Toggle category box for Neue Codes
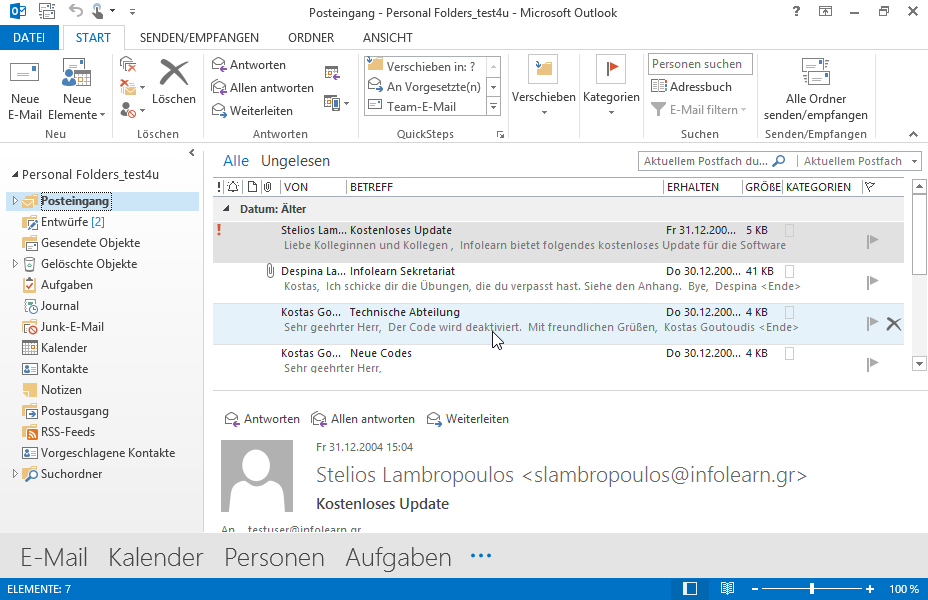Screen dimensions: 928x600 click(x=789, y=353)
